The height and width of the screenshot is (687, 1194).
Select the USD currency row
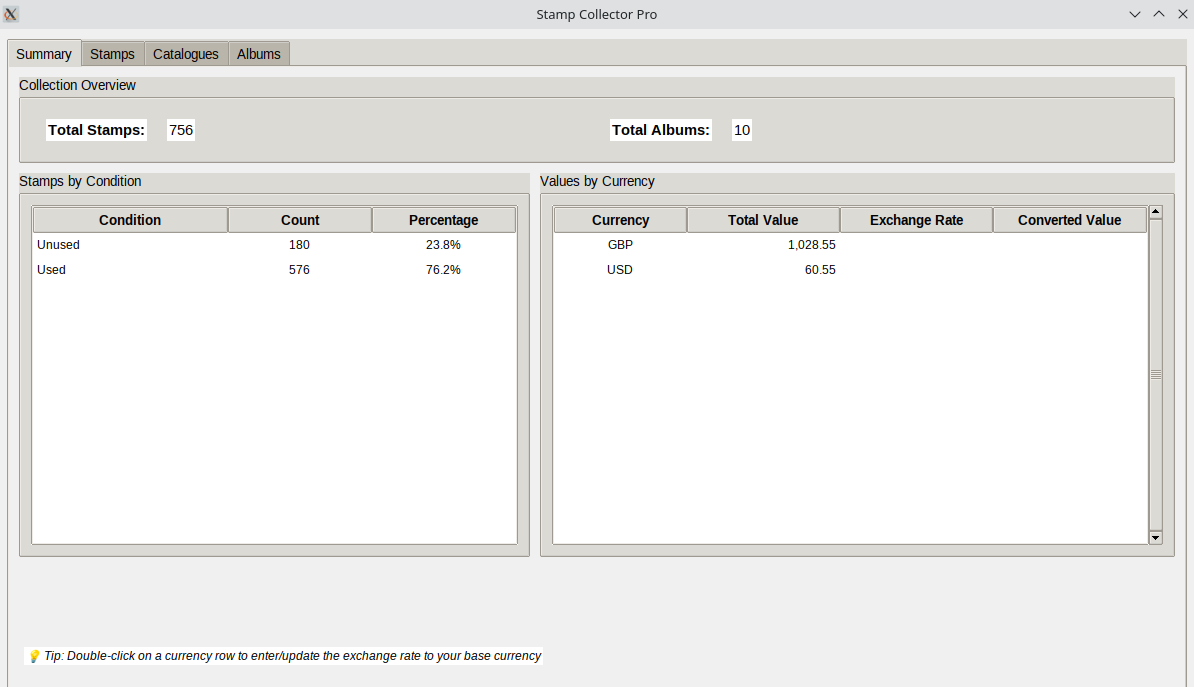[x=620, y=270]
